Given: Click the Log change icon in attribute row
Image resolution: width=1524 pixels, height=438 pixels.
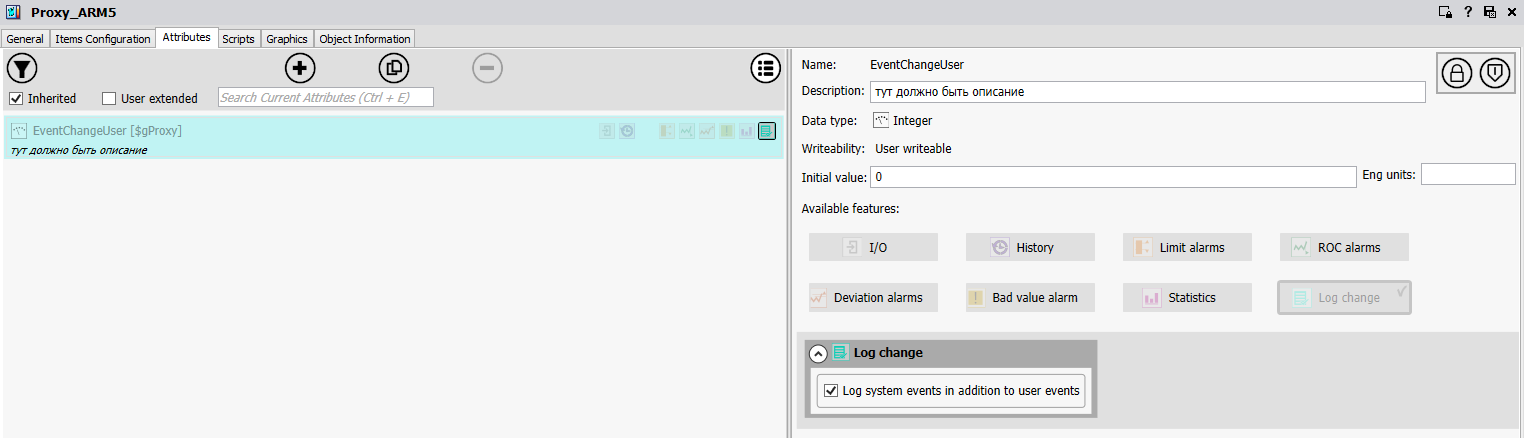Looking at the screenshot, I should 767,131.
